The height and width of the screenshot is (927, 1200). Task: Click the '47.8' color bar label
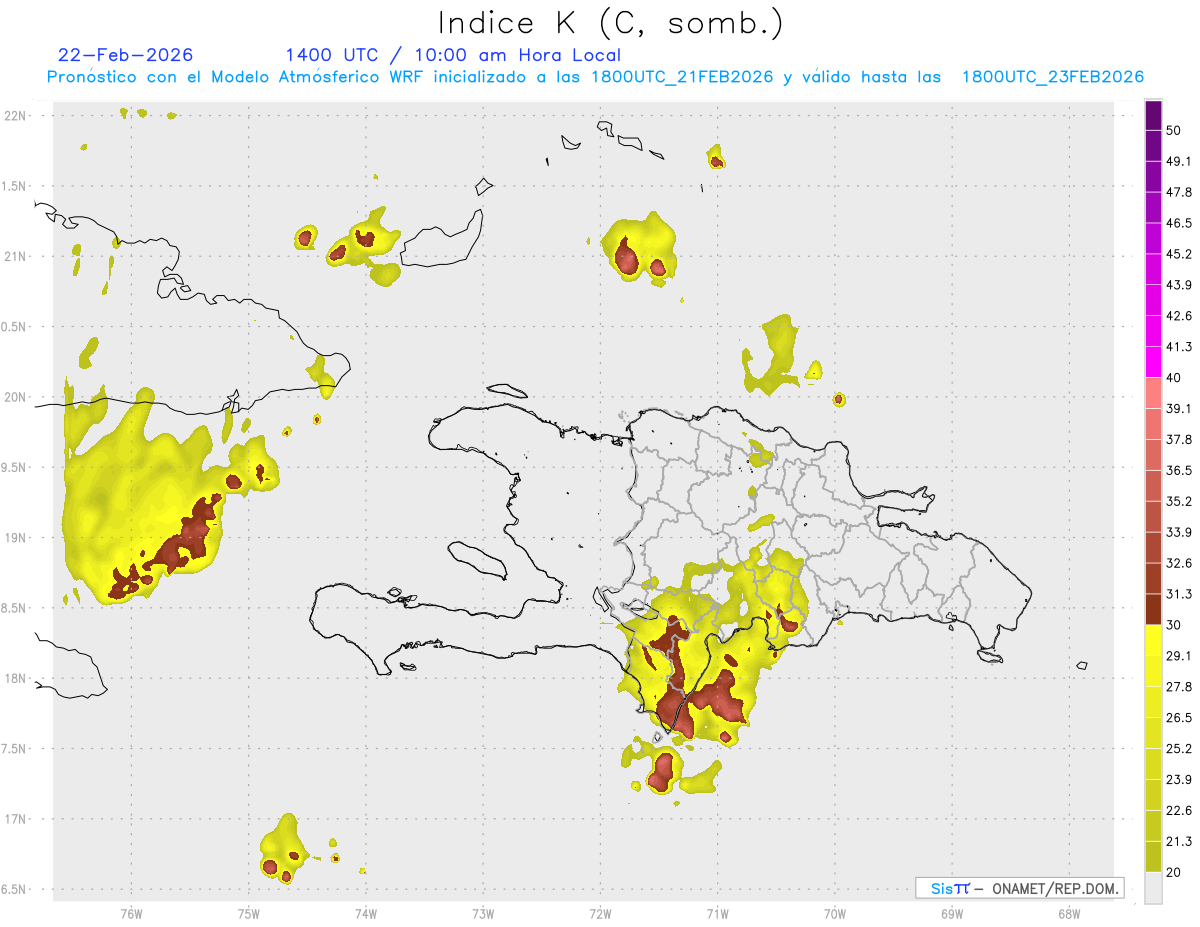[x=1179, y=192]
